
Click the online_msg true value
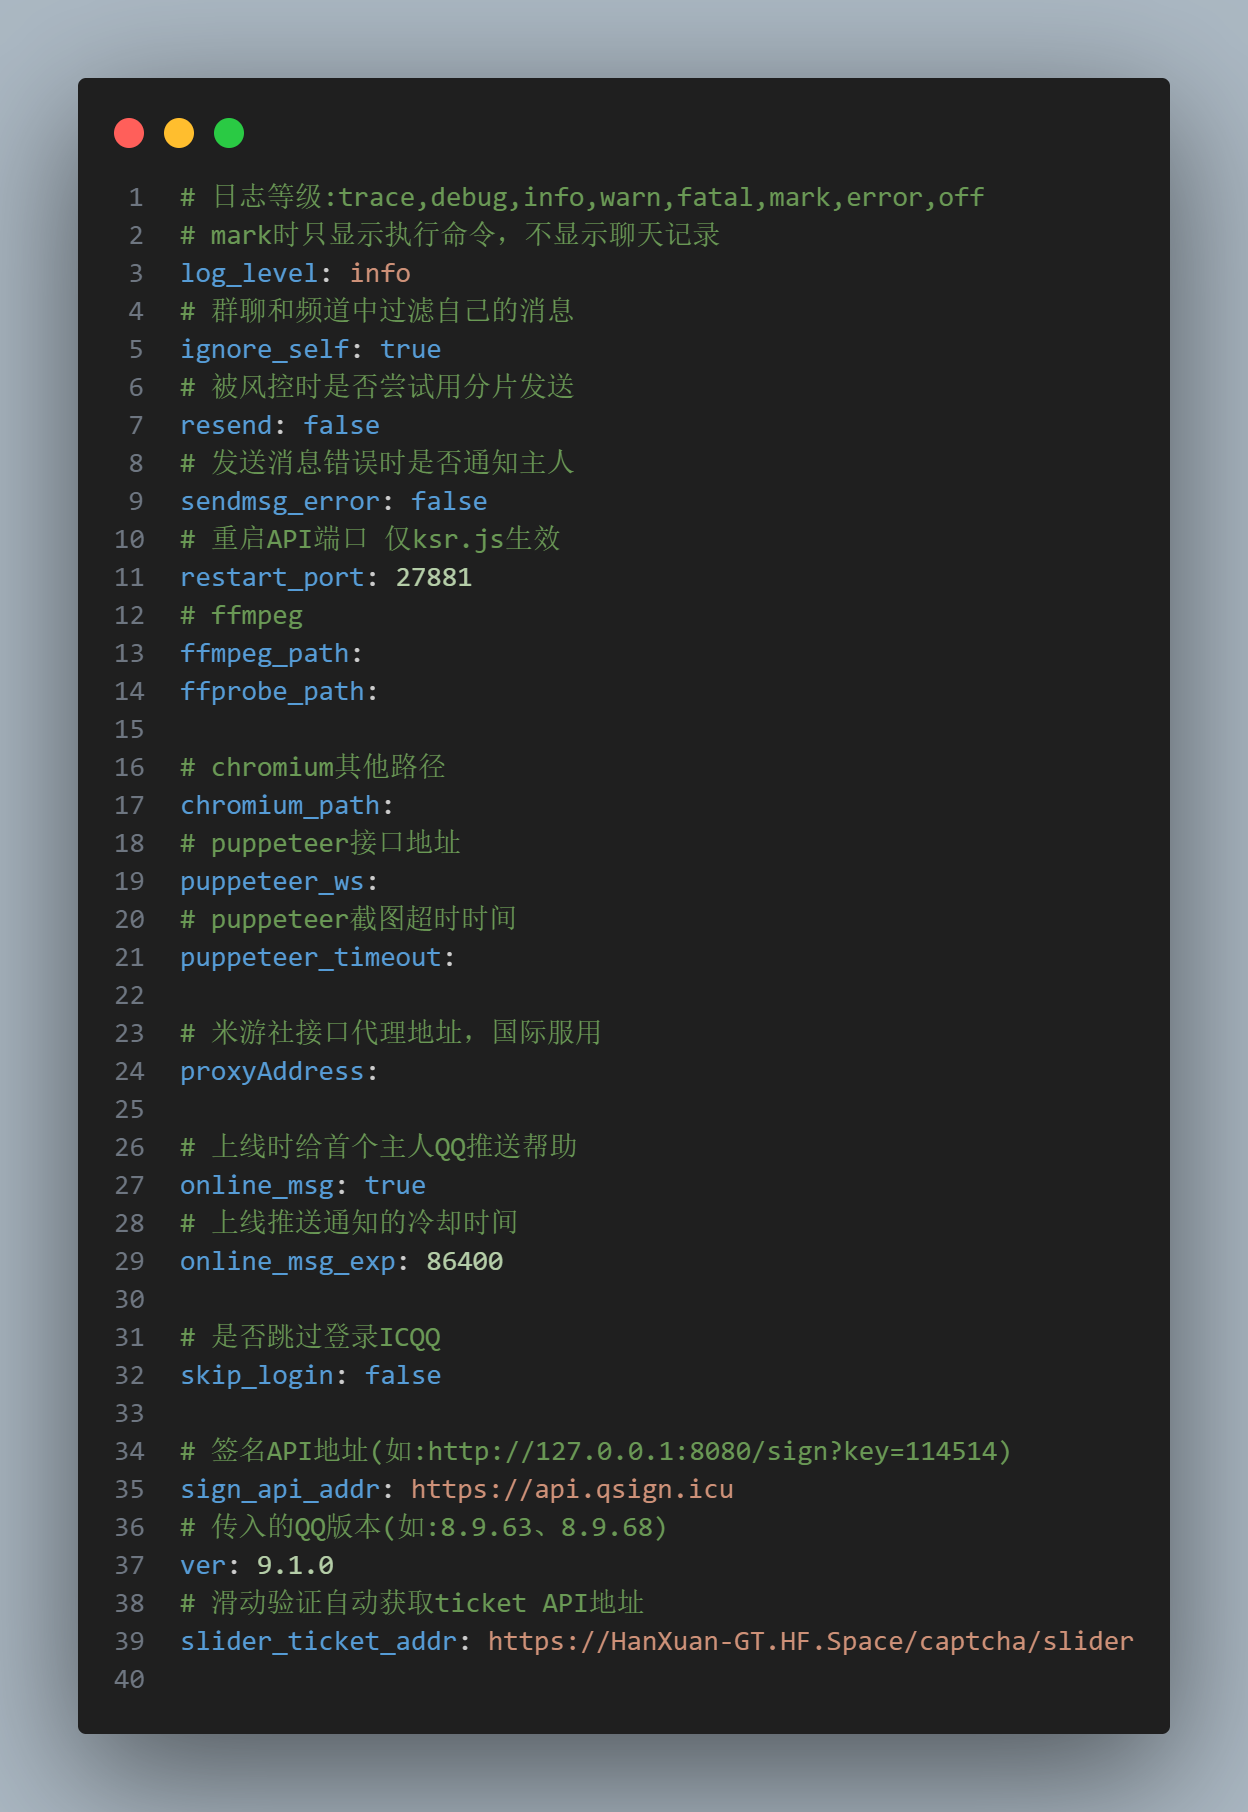click(395, 1185)
